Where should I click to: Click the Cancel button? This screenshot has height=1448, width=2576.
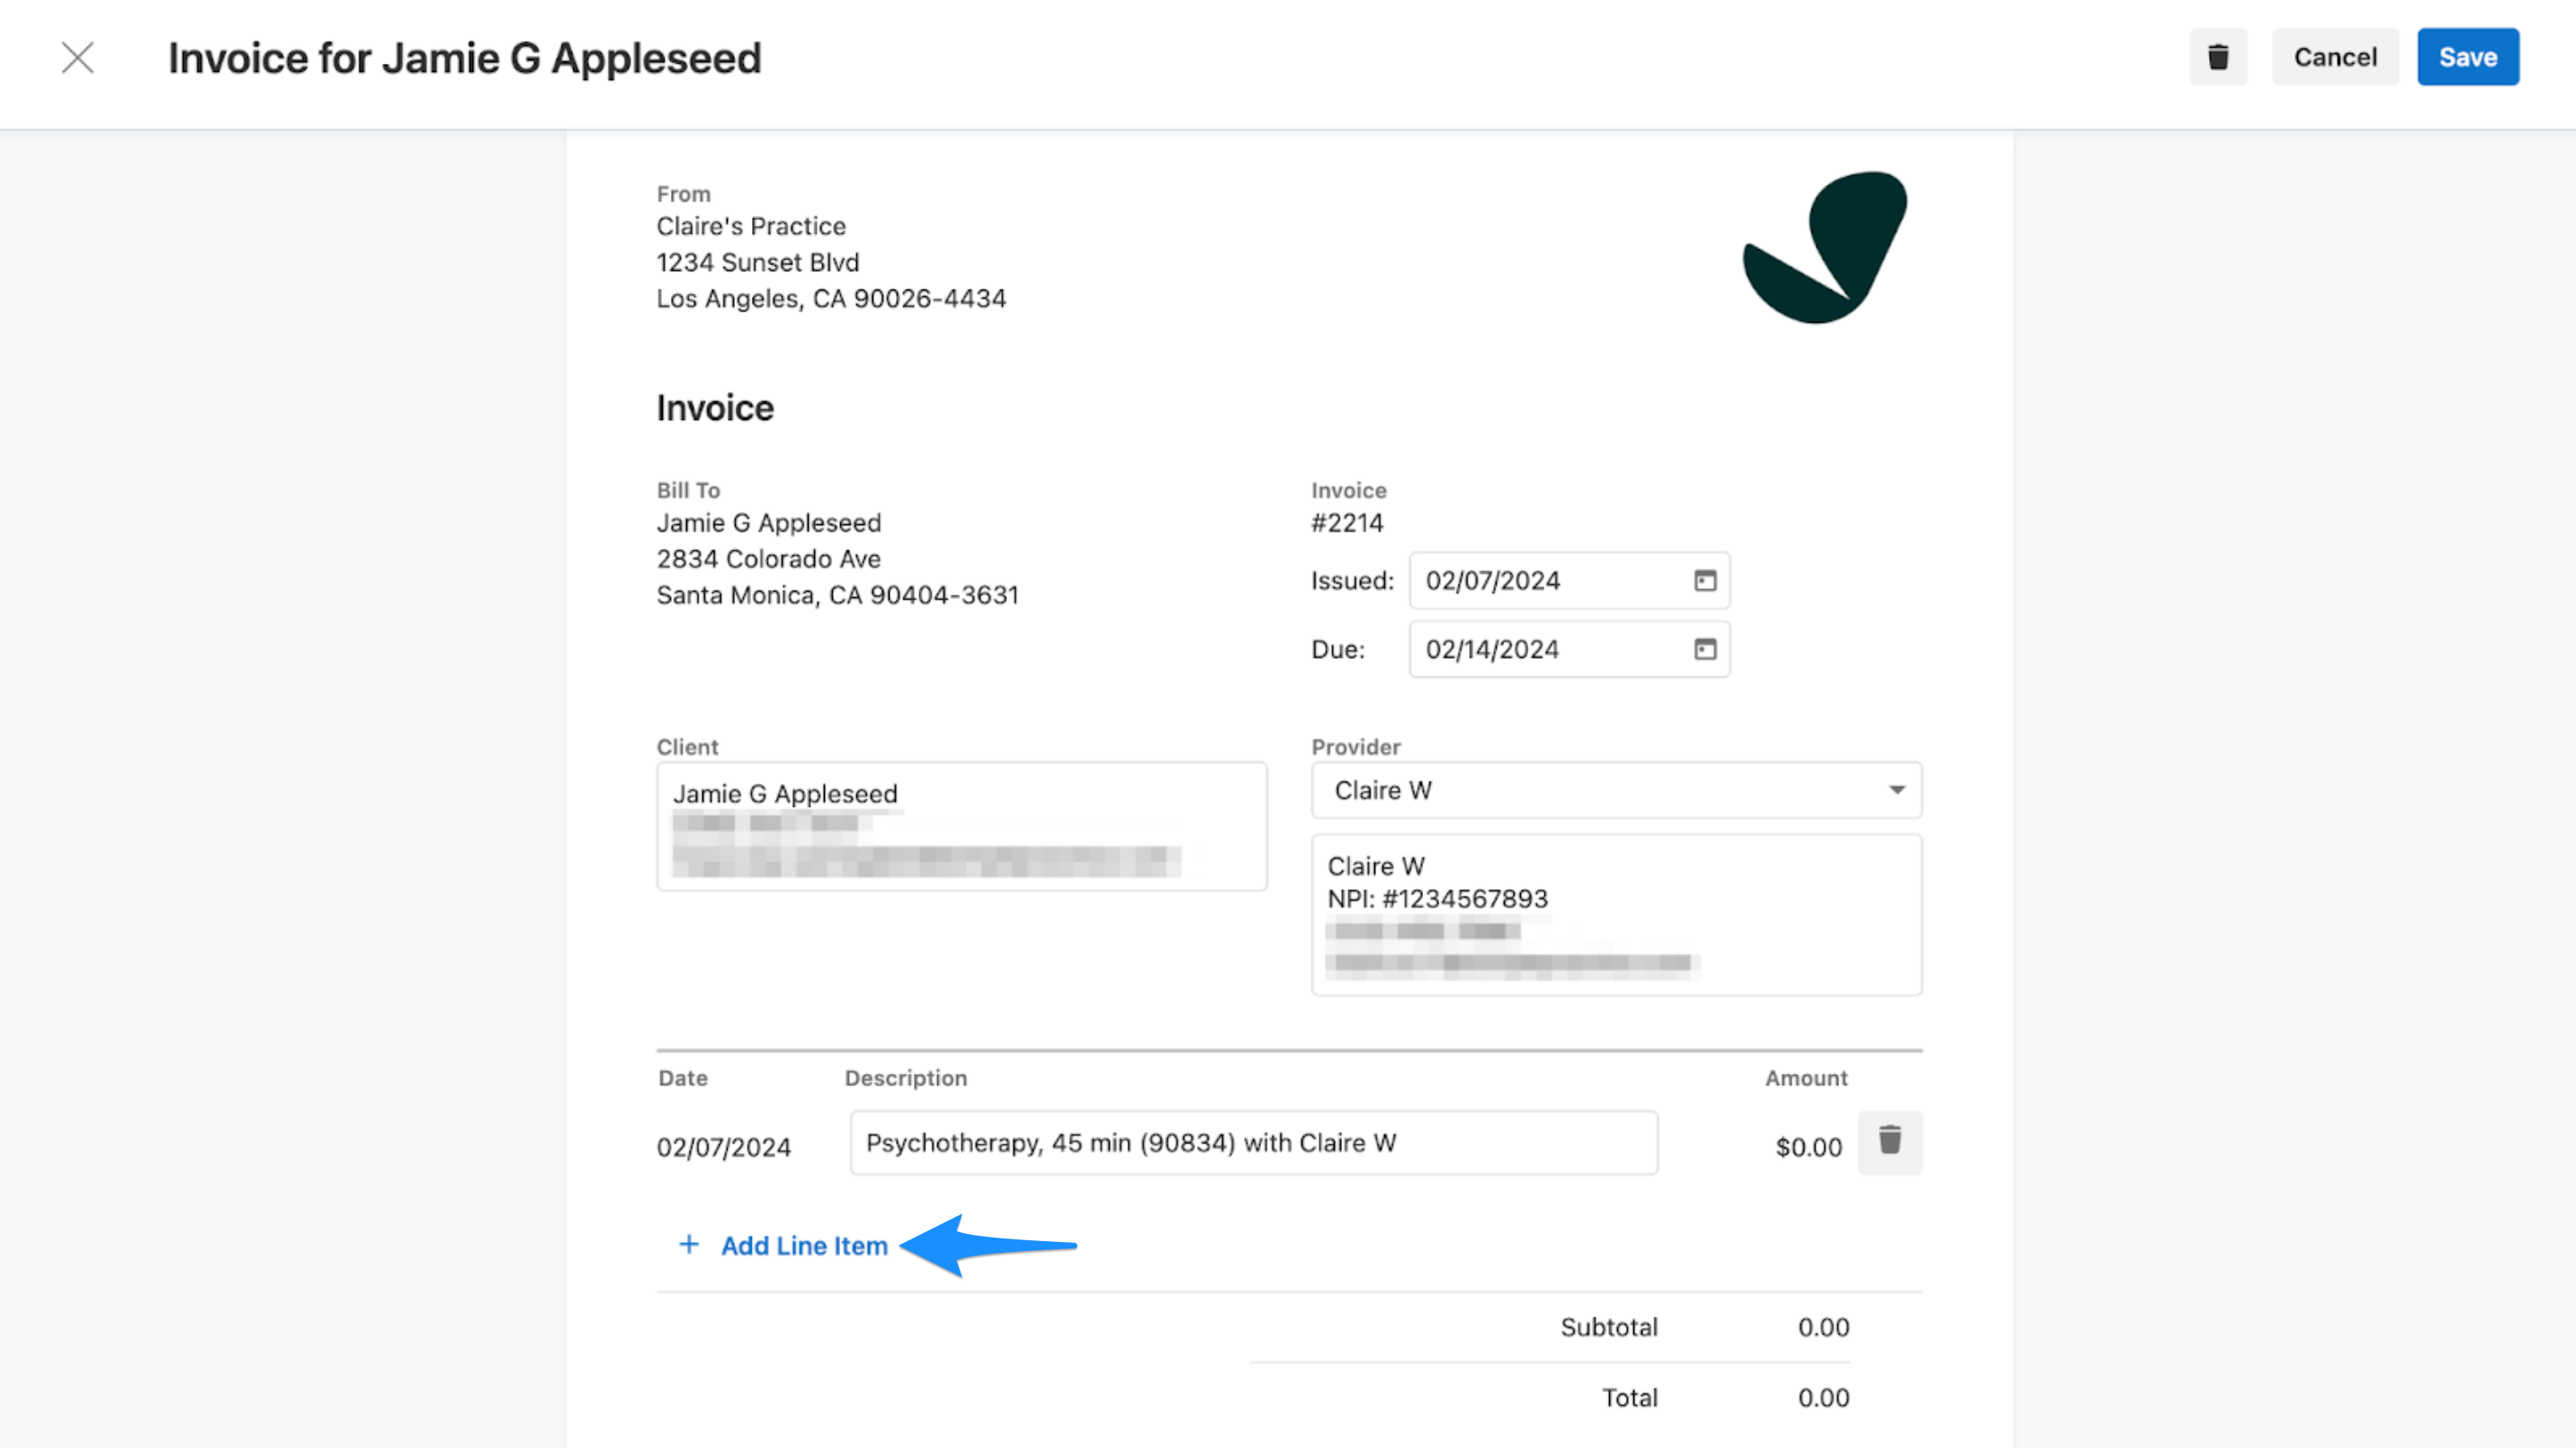2334,57
